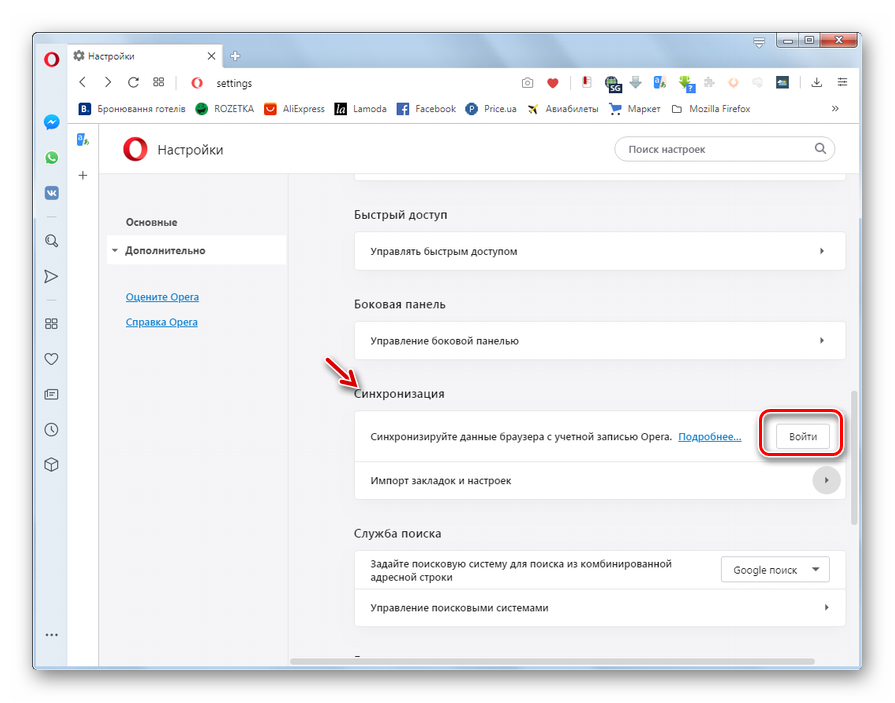895x703 pixels.
Task: Click the tab menu icon in title bar
Action: [x=759, y=42]
